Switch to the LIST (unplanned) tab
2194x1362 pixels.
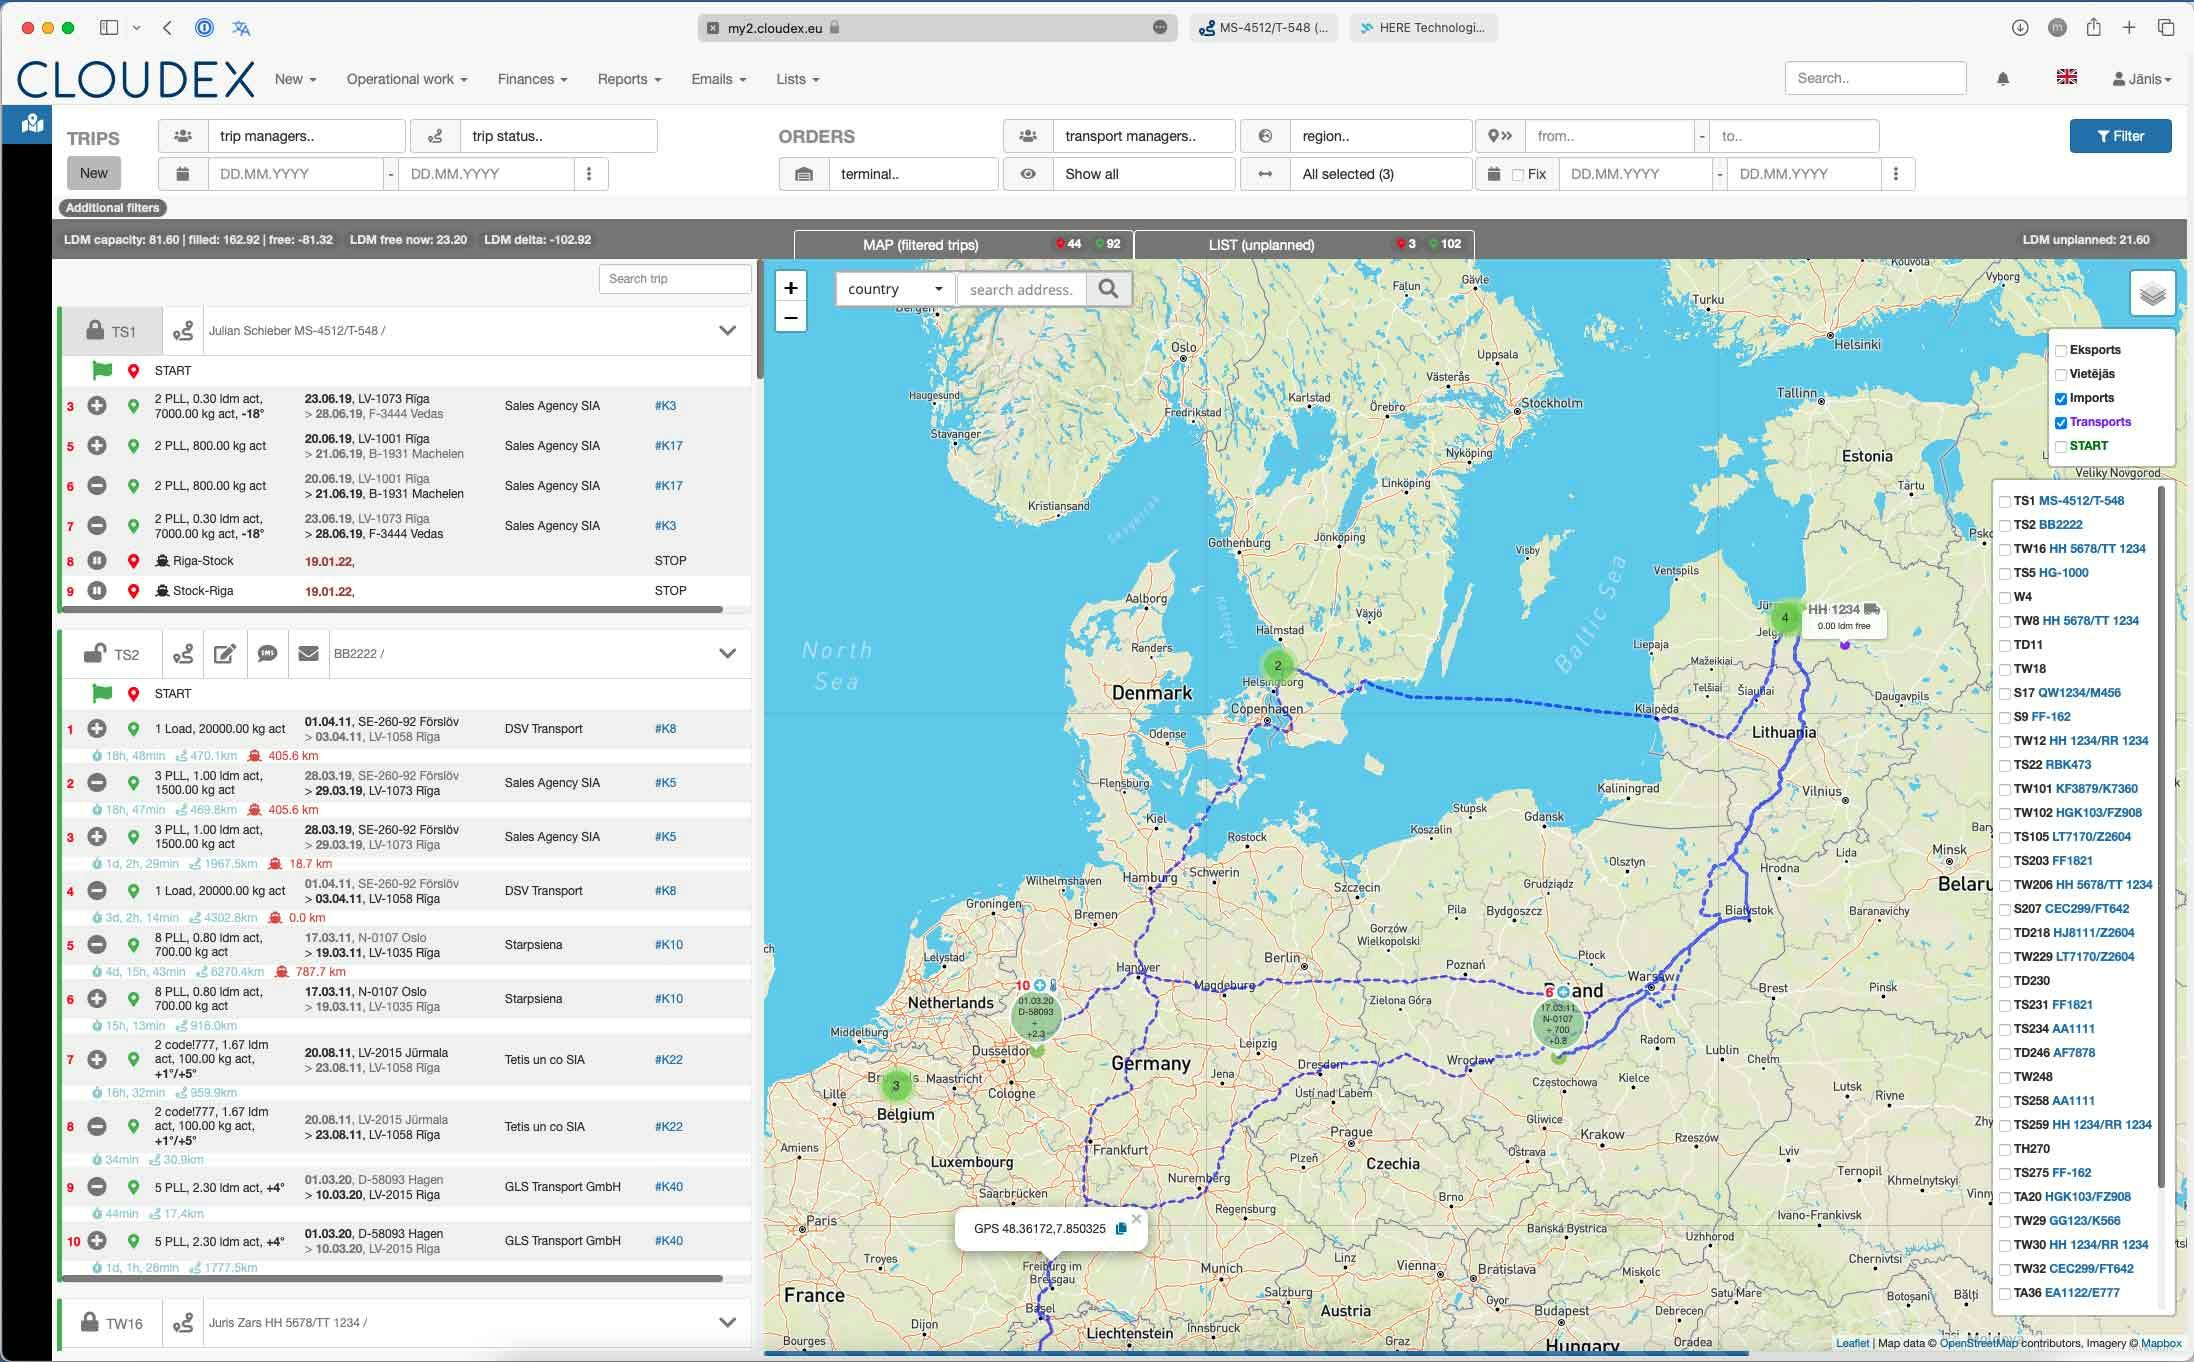coord(1261,244)
